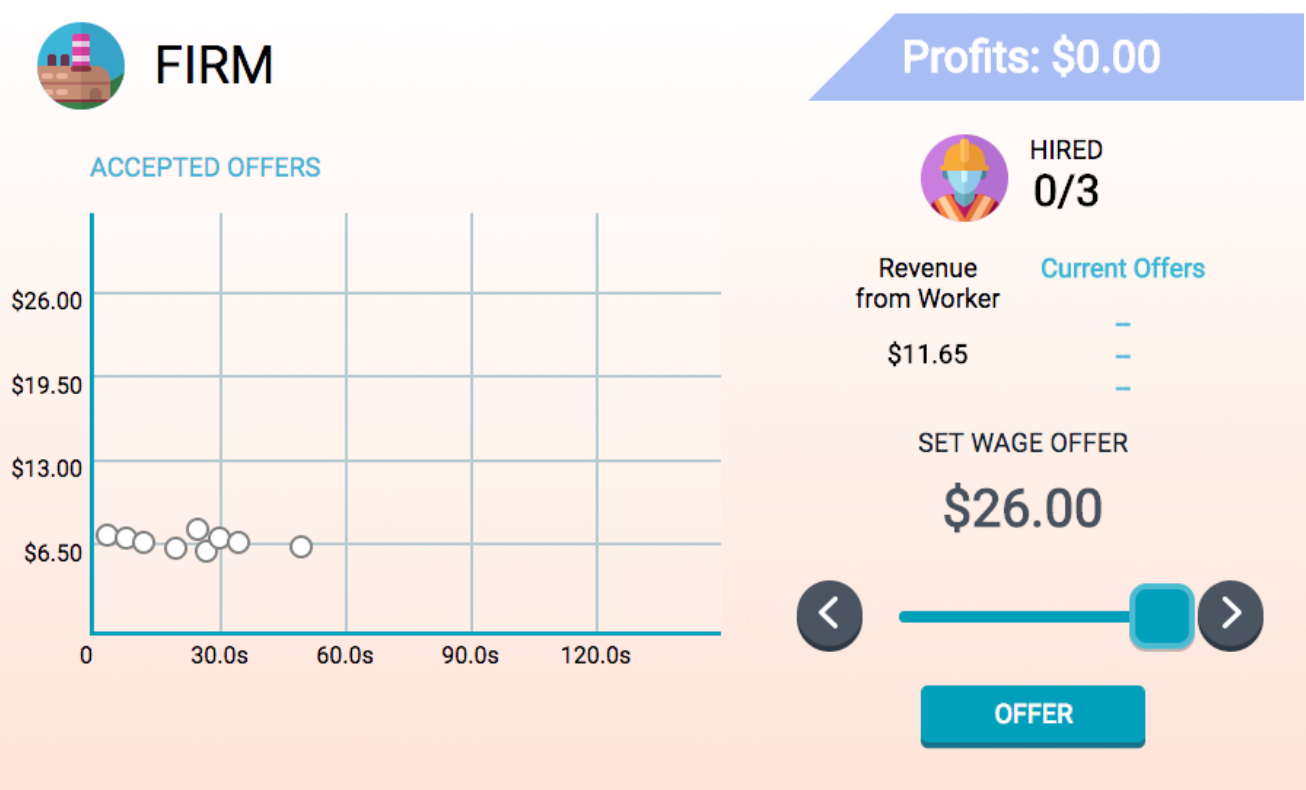Click the highest accepted offer point before 30s
The height and width of the screenshot is (790, 1306).
[197, 529]
